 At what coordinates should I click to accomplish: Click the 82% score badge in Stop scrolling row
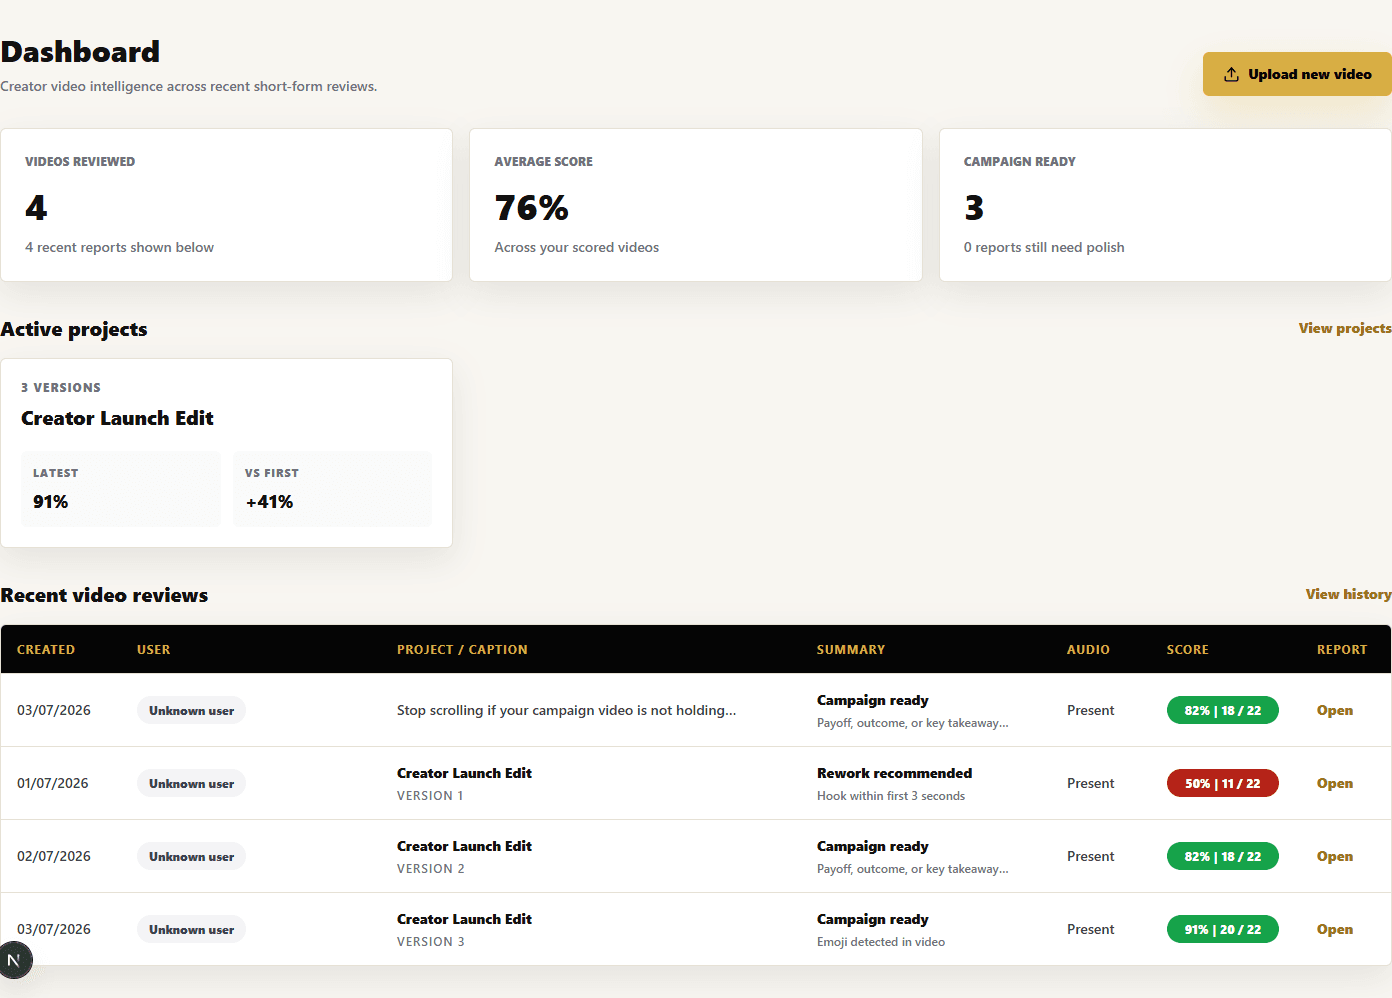(1222, 710)
